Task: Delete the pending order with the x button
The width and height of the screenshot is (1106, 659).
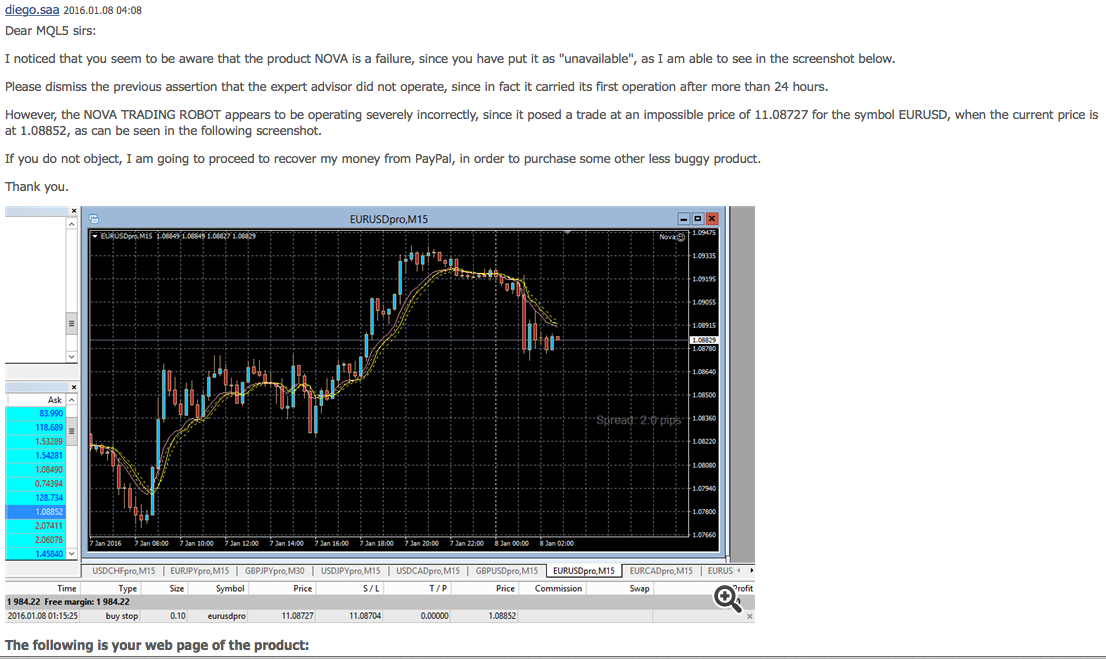Action: coord(750,617)
